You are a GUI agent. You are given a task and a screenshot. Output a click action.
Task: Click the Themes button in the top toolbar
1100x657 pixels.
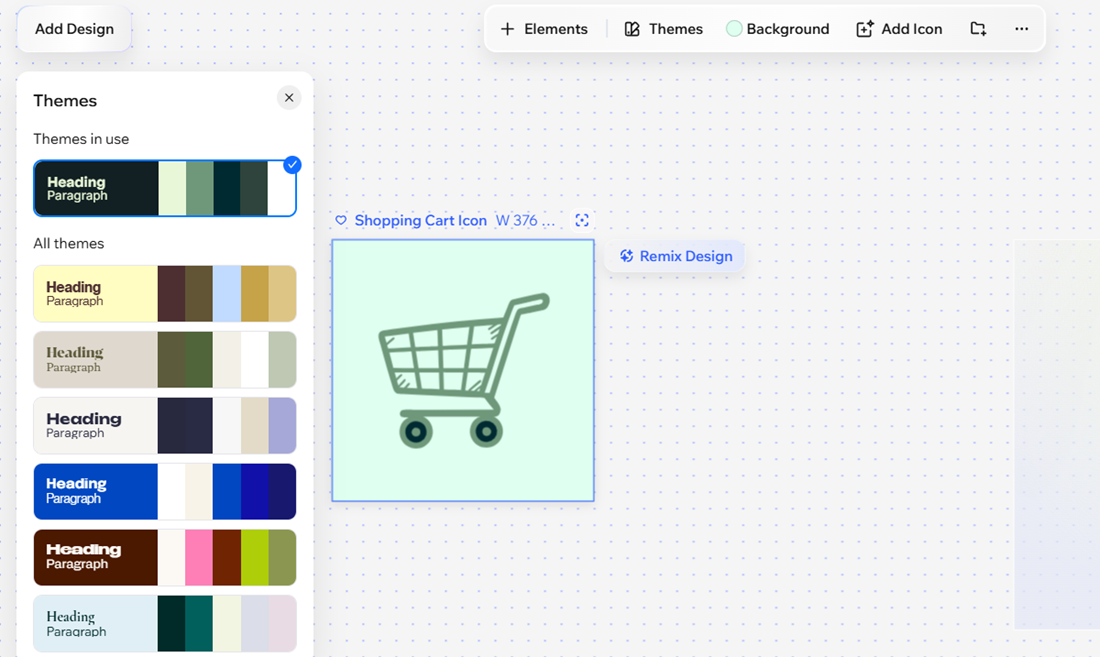(664, 29)
